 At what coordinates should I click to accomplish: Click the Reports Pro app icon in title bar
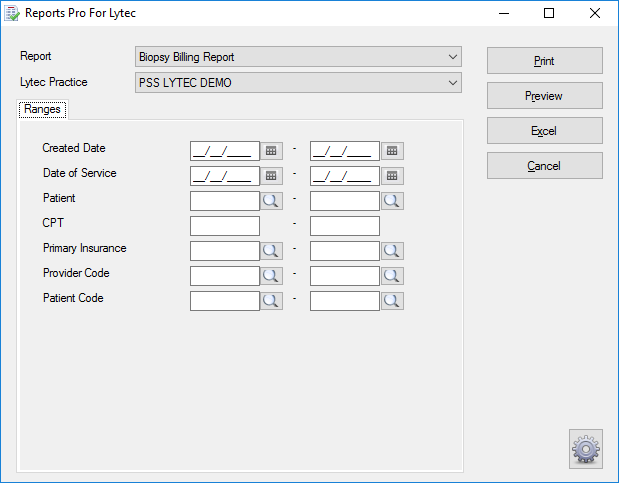pos(11,13)
